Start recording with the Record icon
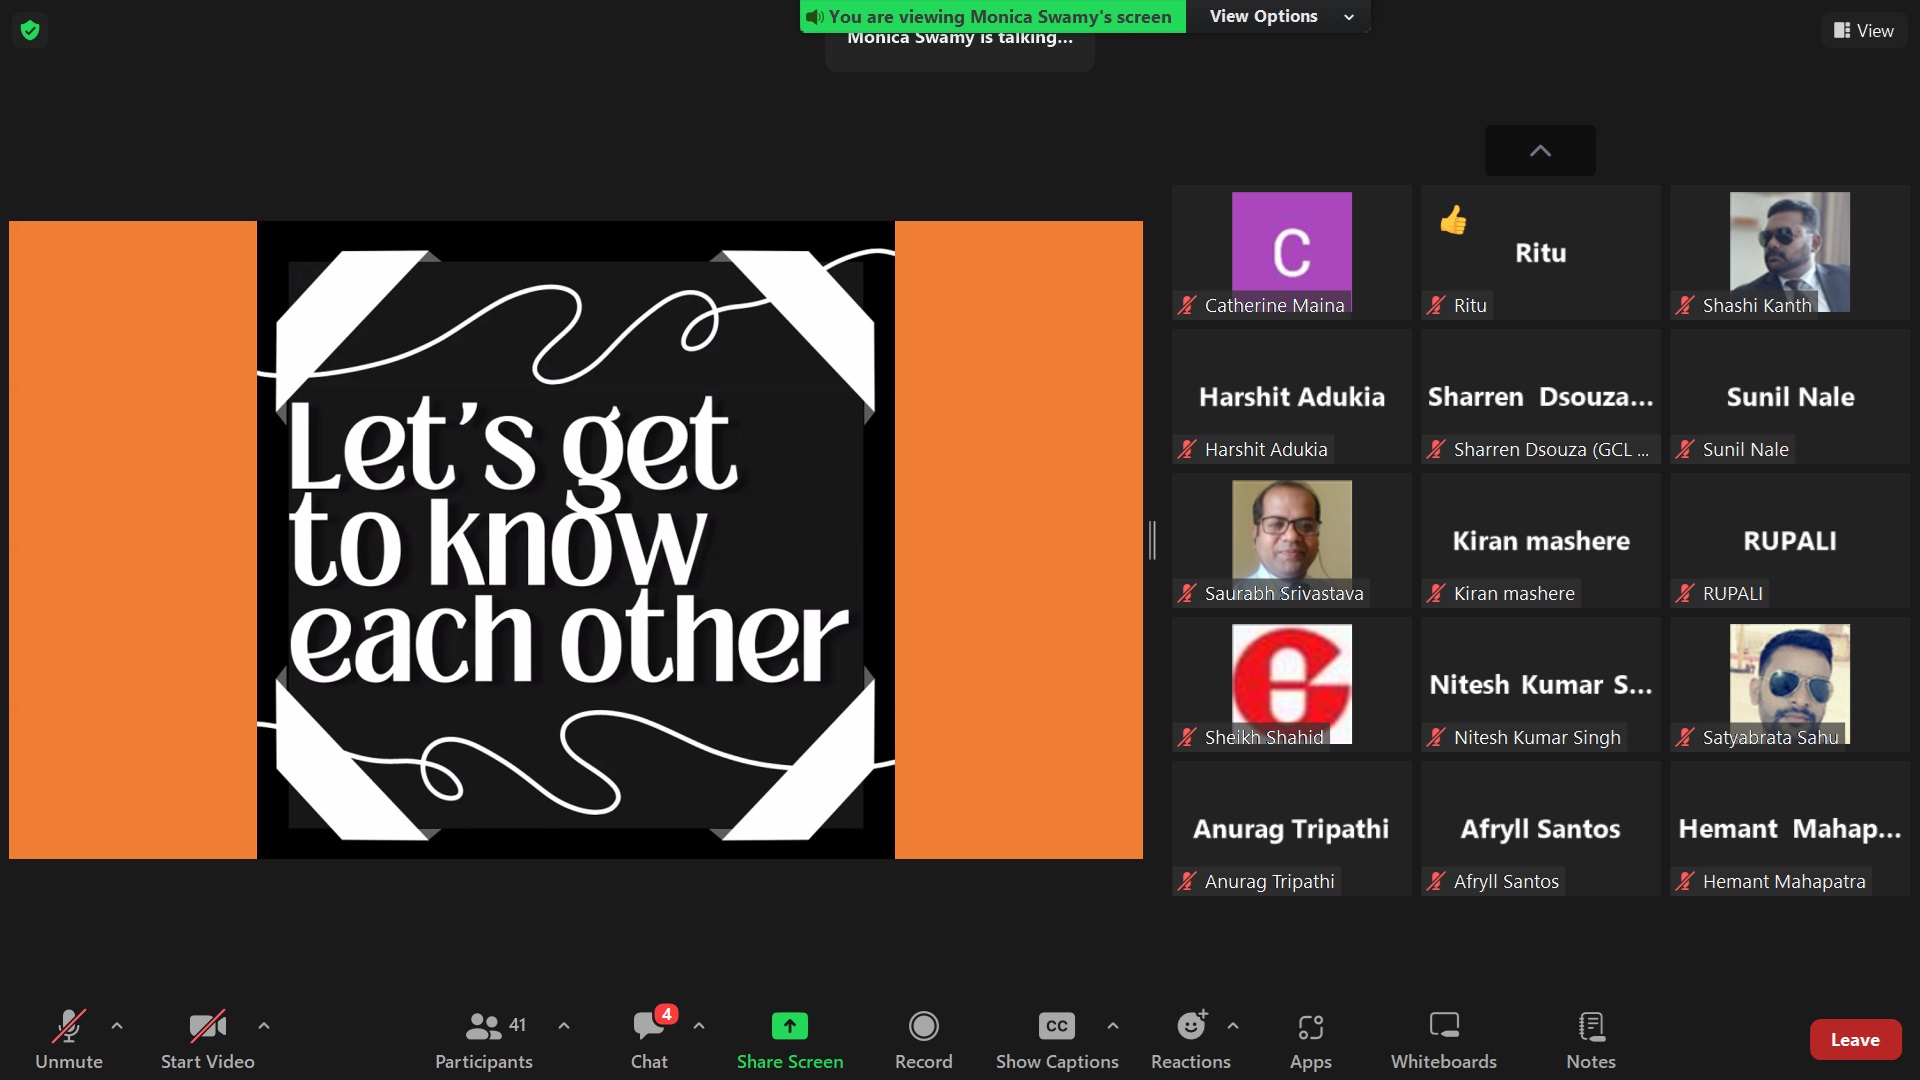The image size is (1920, 1080). pyautogui.click(x=923, y=1027)
